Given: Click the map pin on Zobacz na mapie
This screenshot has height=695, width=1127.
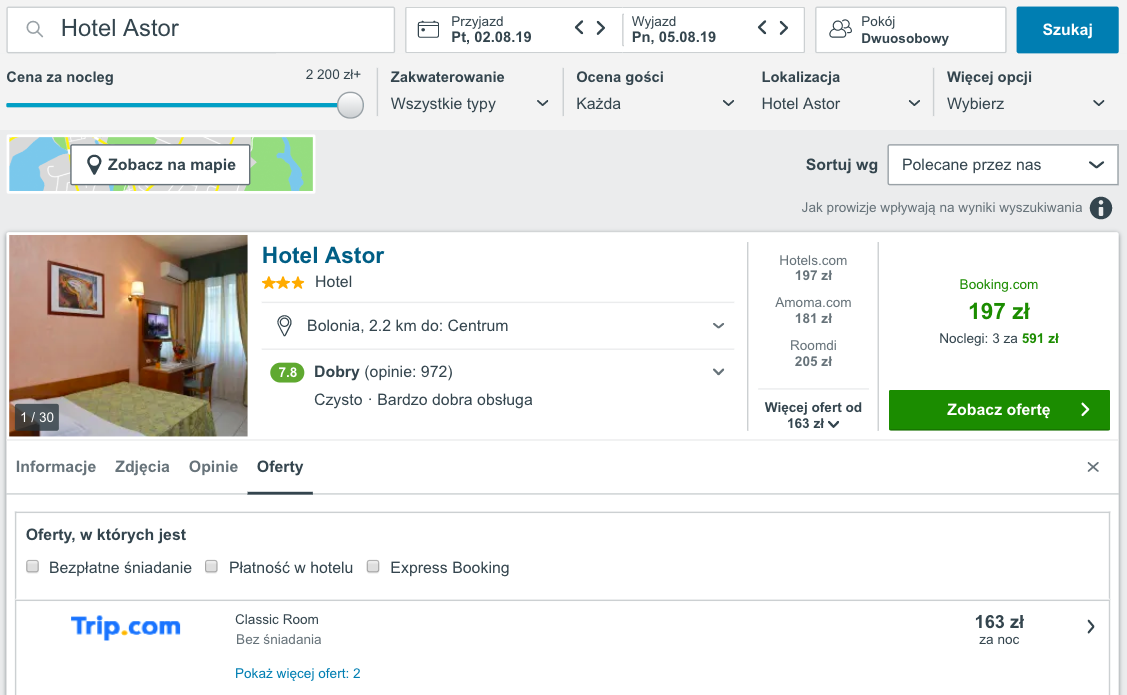Looking at the screenshot, I should point(93,165).
